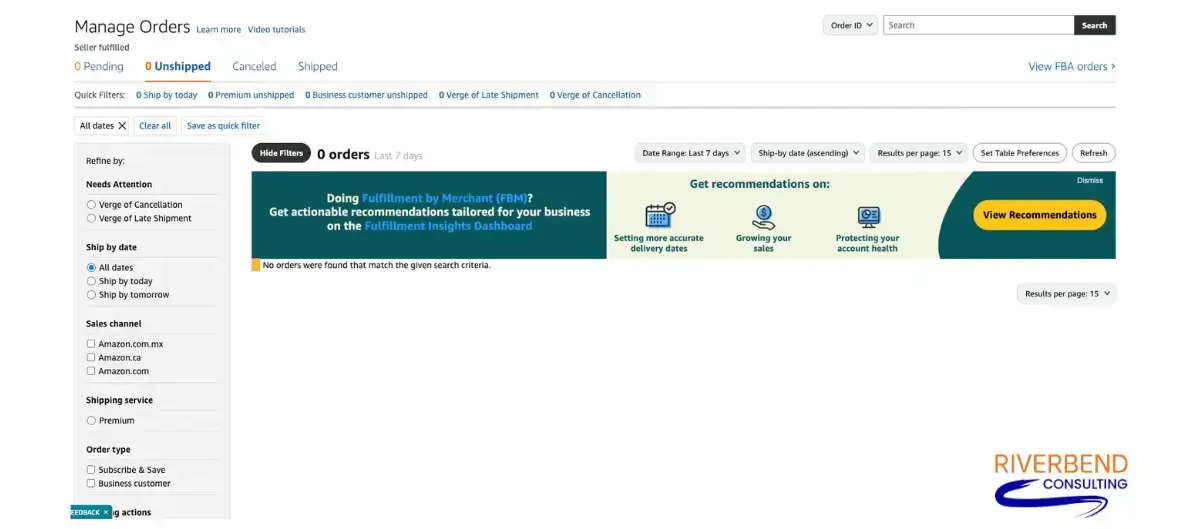Open Ship-by date ascending sort dropdown
Screen dimensions: 1200x529
[x=808, y=153]
